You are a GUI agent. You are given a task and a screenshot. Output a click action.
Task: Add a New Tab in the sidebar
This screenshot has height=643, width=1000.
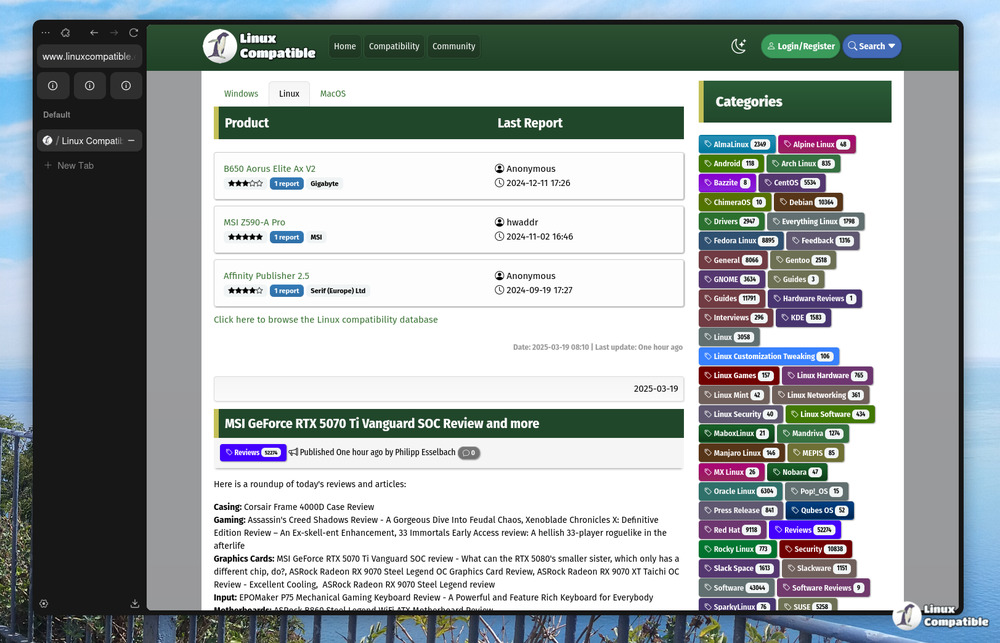(75, 166)
